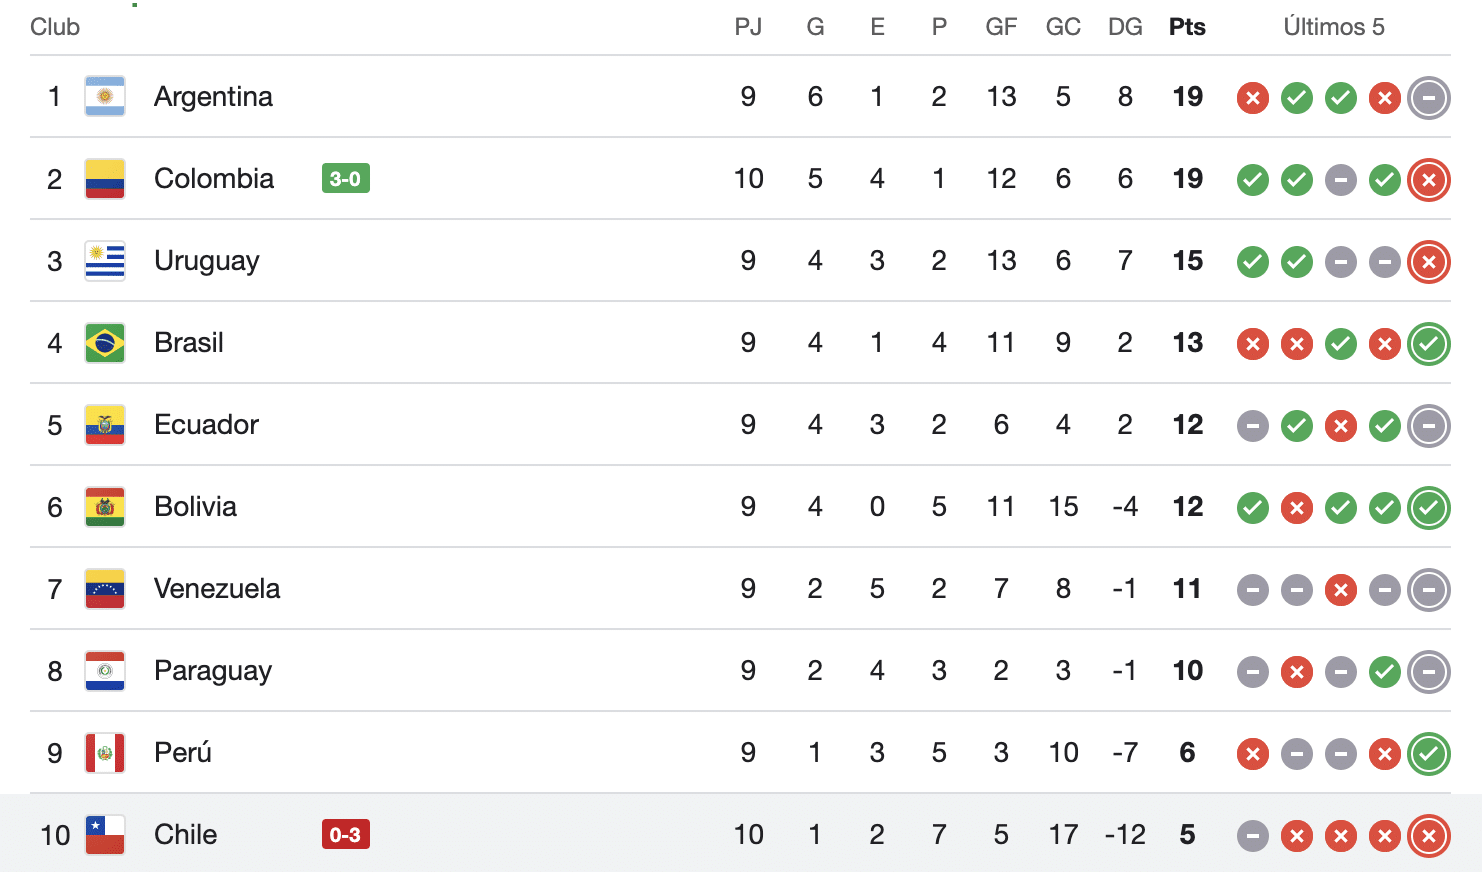The image size is (1482, 872).
Task: Click the Argentina flag icon
Action: click(105, 97)
